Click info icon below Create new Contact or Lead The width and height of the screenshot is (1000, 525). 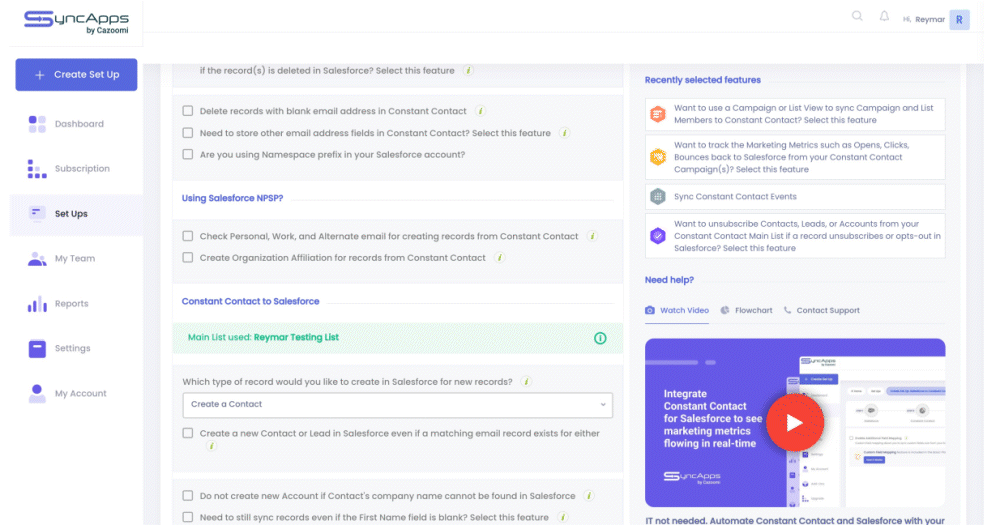(211, 446)
